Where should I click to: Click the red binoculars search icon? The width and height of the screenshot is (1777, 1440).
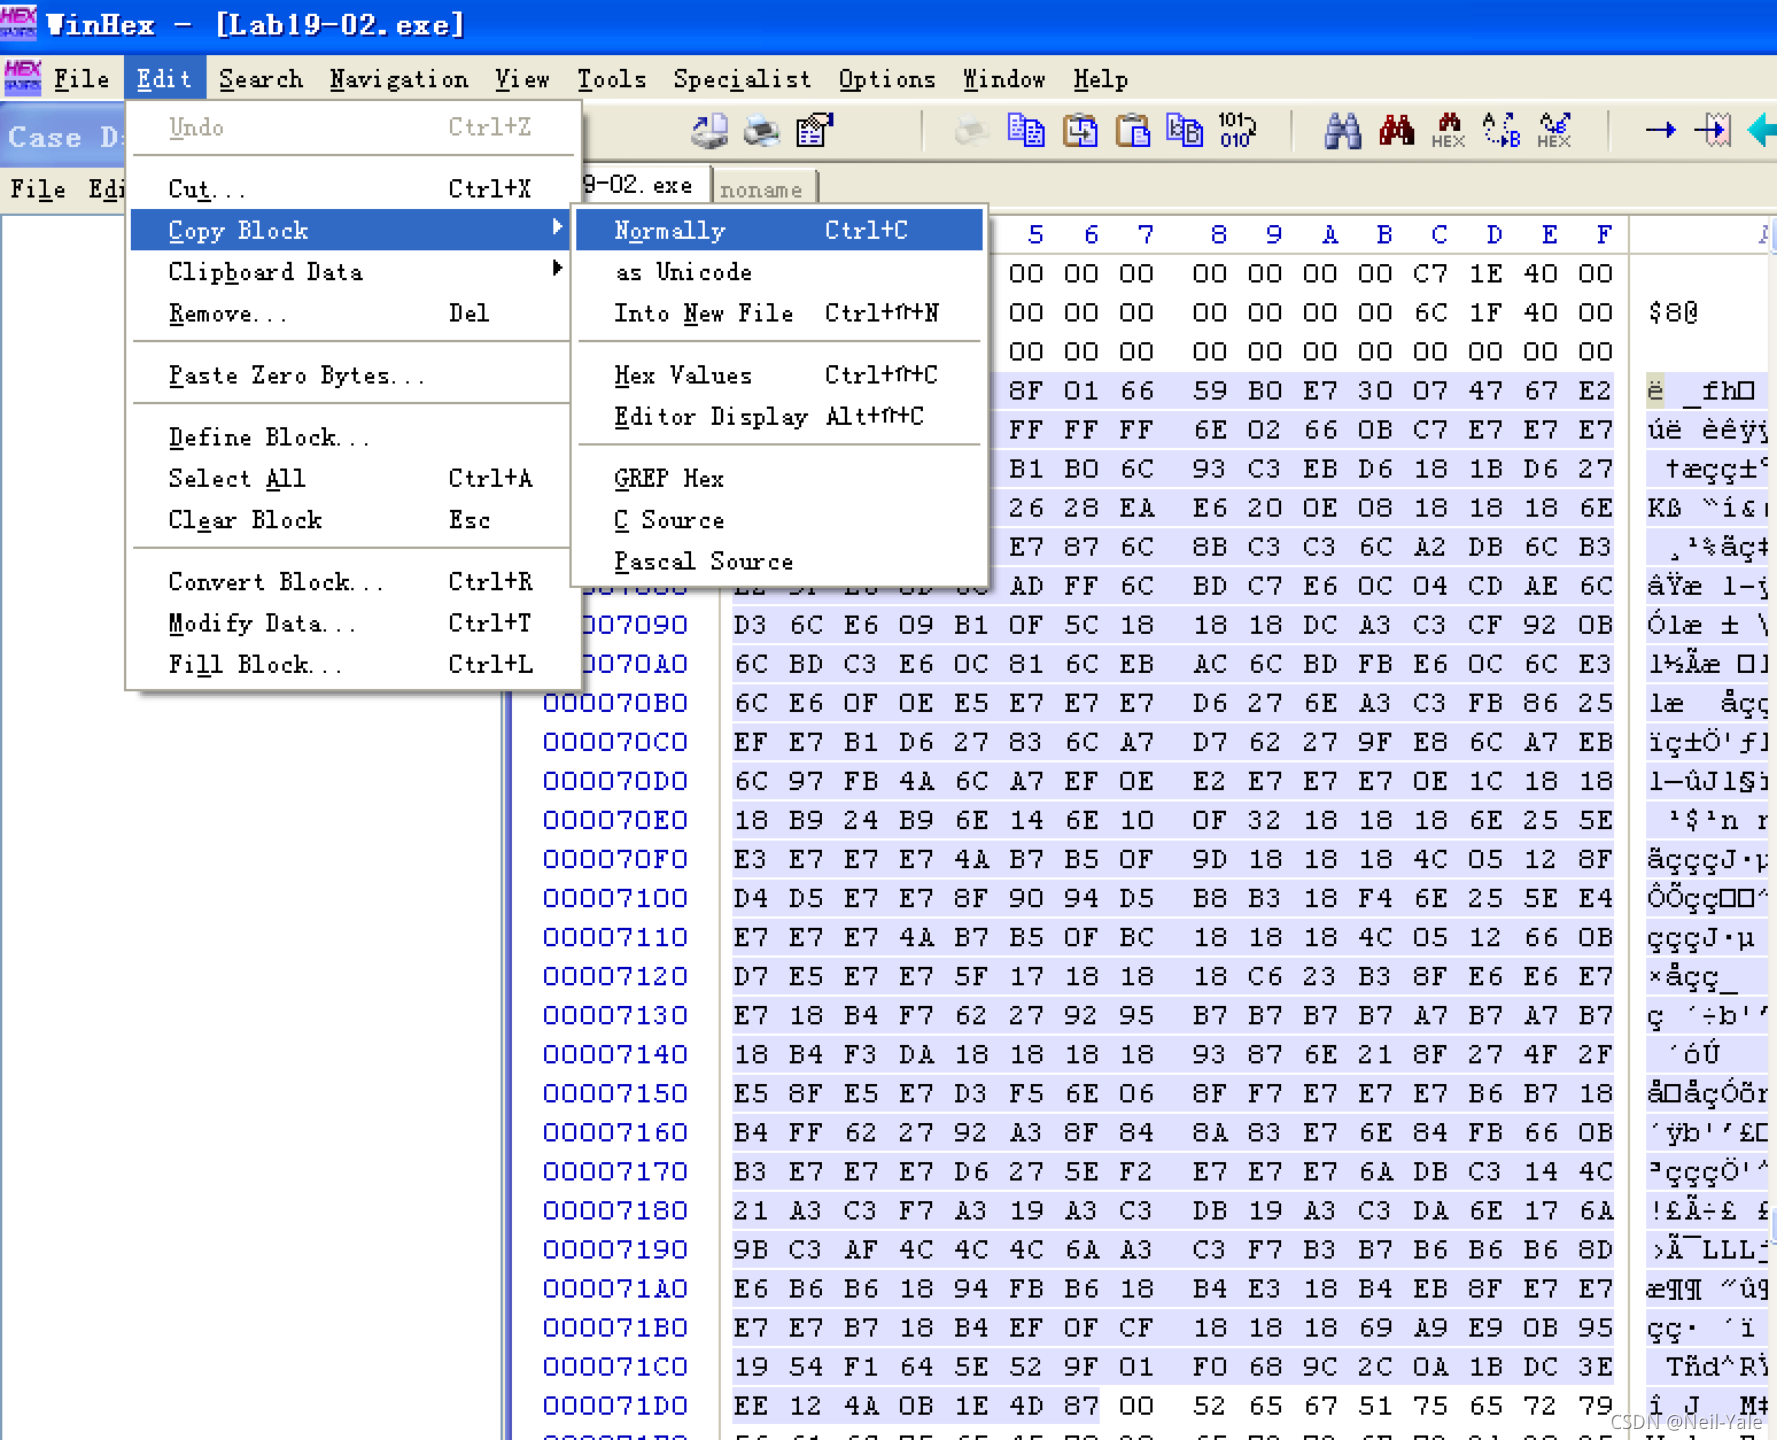point(1396,131)
